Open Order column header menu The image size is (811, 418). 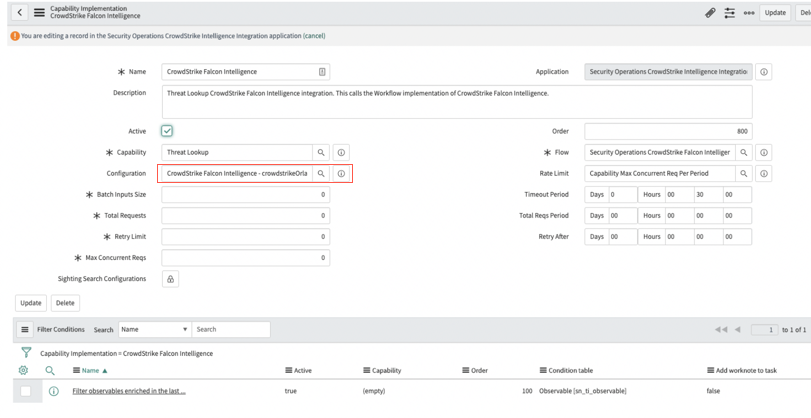[465, 370]
